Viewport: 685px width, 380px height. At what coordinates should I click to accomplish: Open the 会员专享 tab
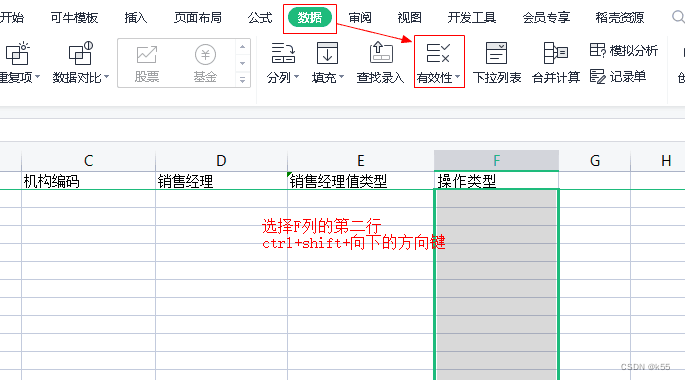point(546,18)
